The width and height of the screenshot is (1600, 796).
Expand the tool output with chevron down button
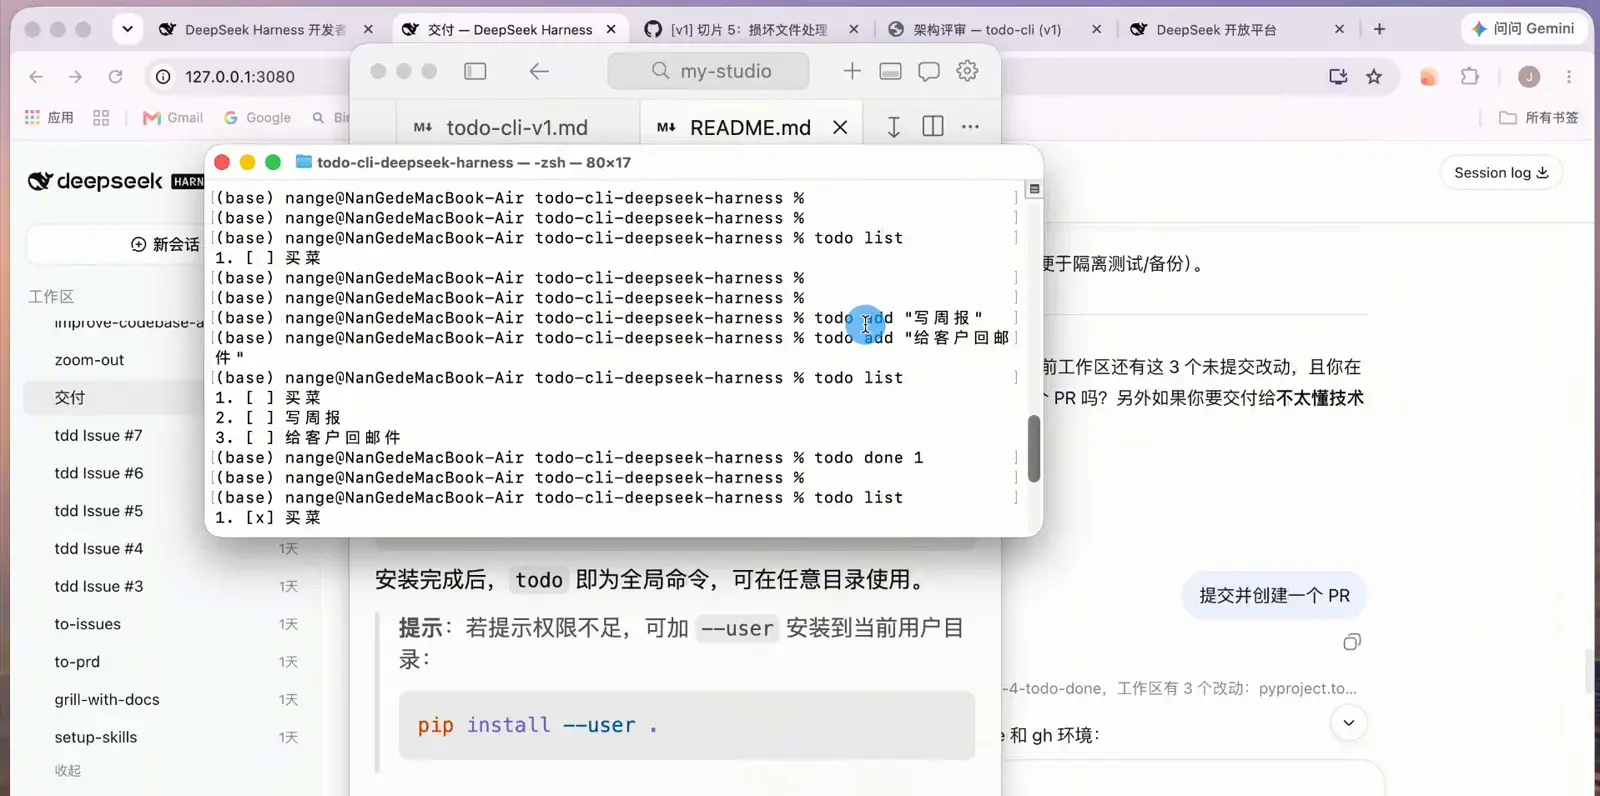[1349, 722]
